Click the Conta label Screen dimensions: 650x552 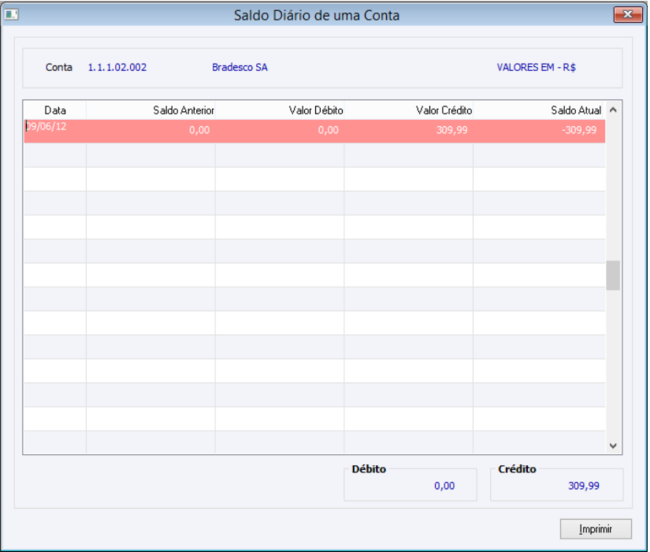coord(59,67)
